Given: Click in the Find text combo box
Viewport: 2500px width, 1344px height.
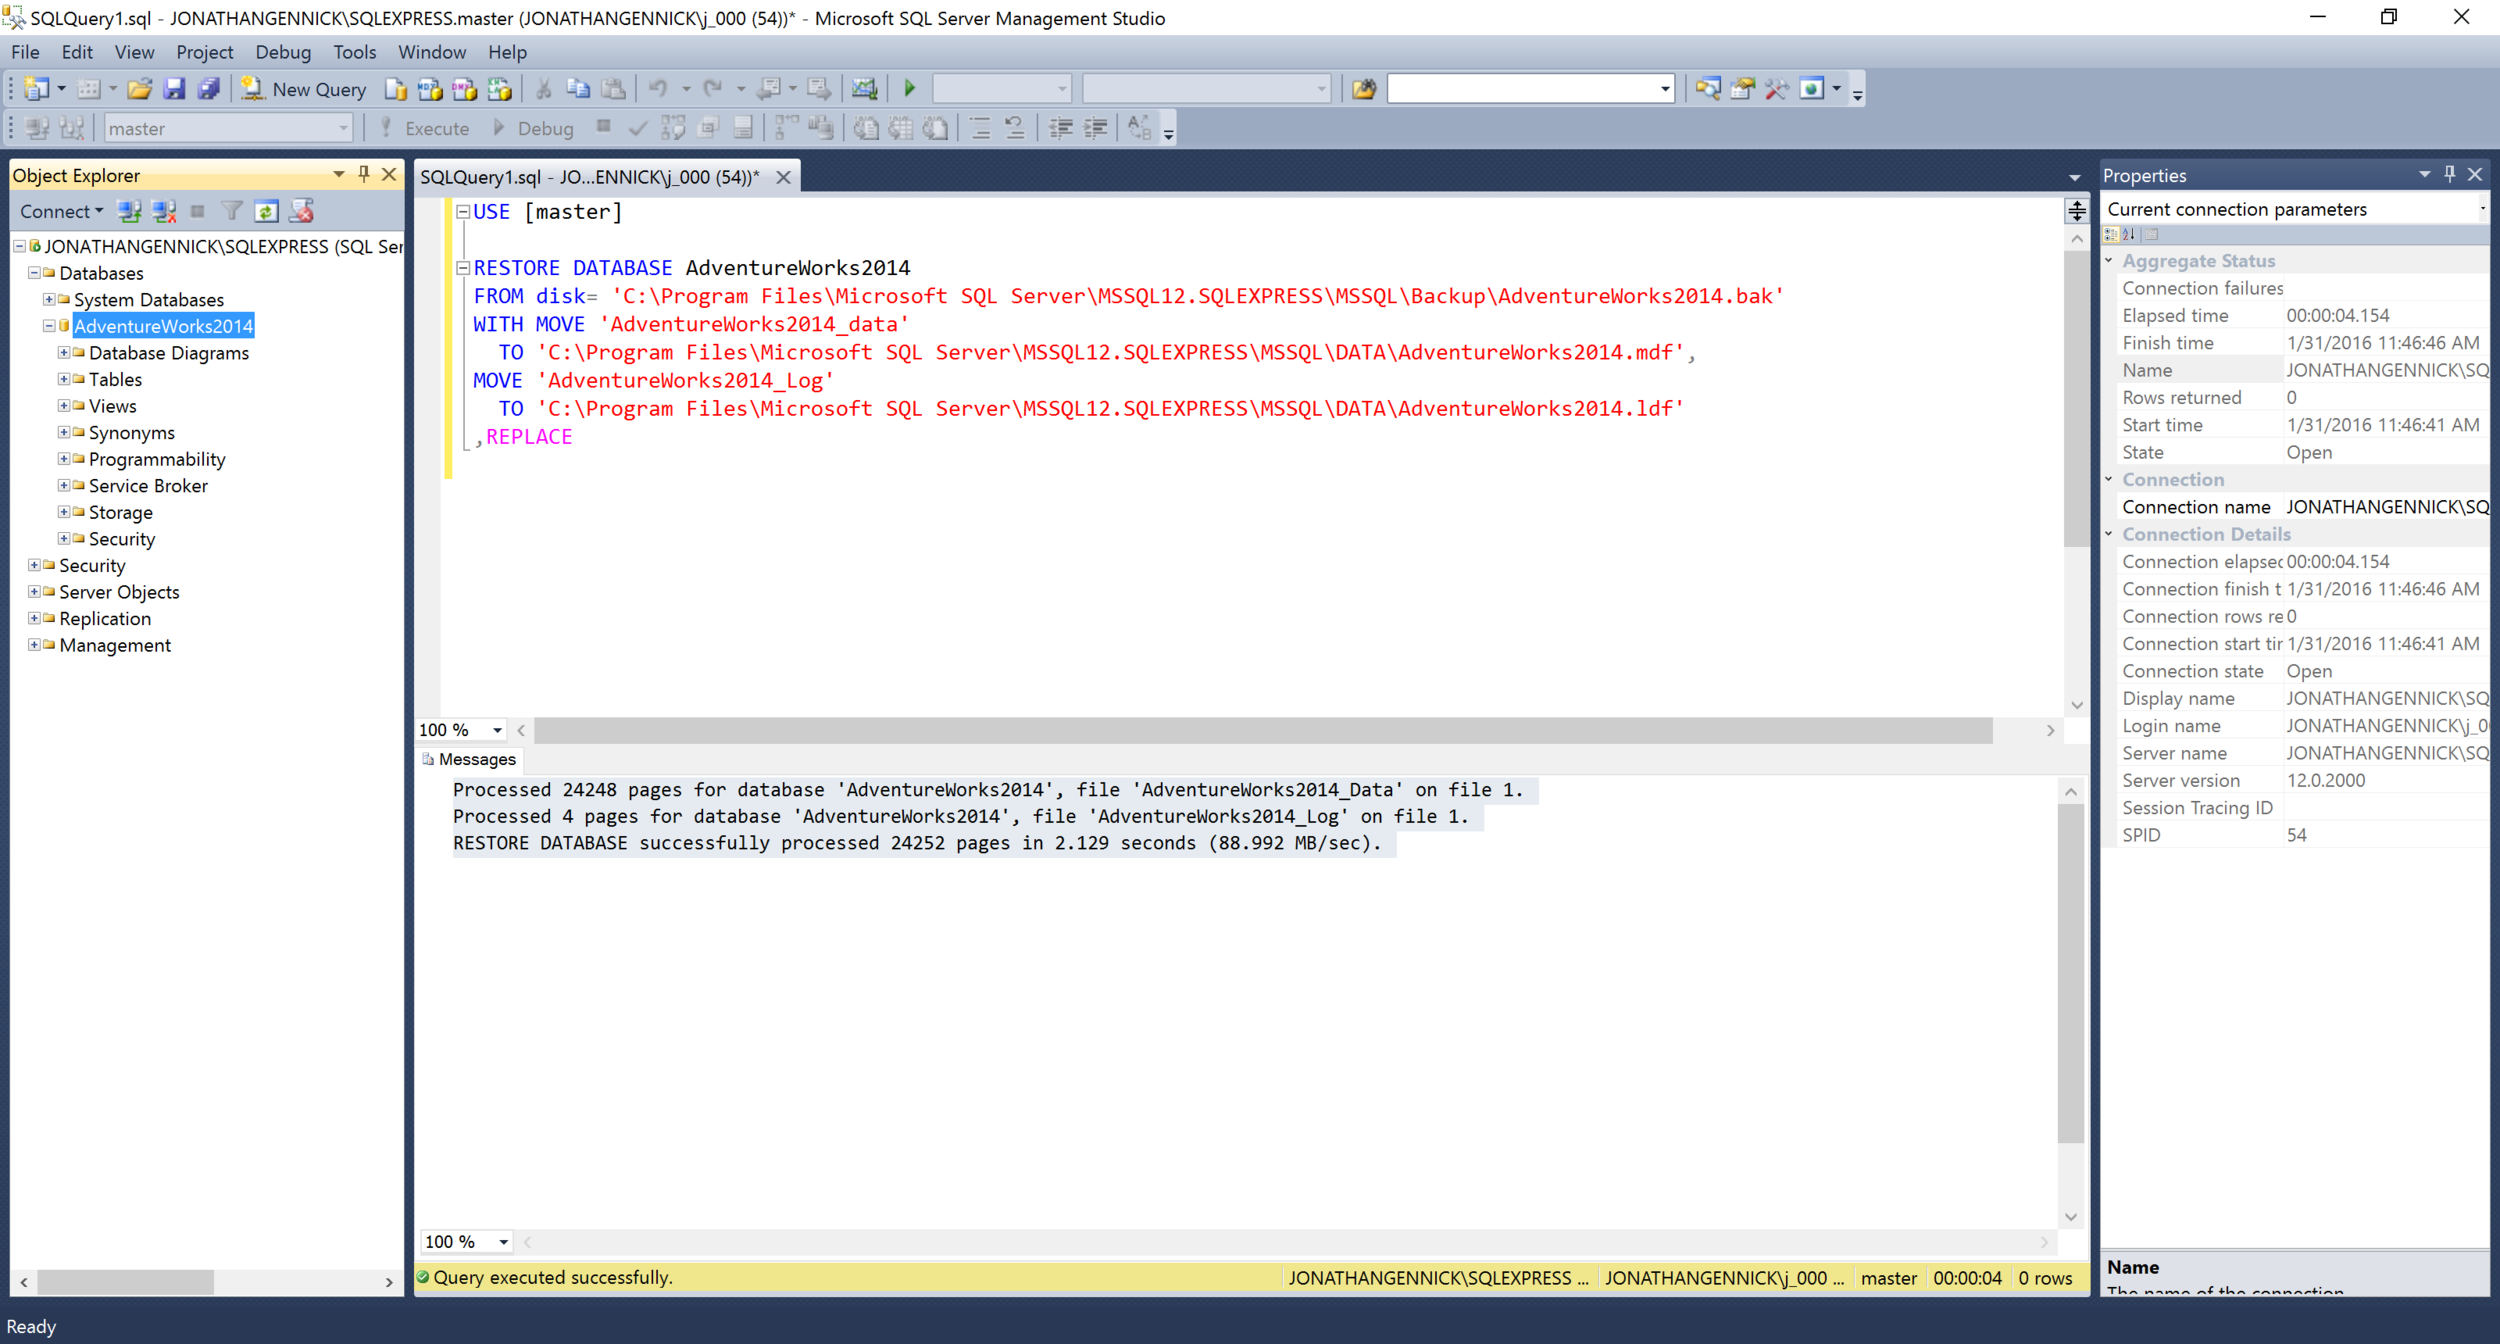Looking at the screenshot, I should click(1521, 89).
